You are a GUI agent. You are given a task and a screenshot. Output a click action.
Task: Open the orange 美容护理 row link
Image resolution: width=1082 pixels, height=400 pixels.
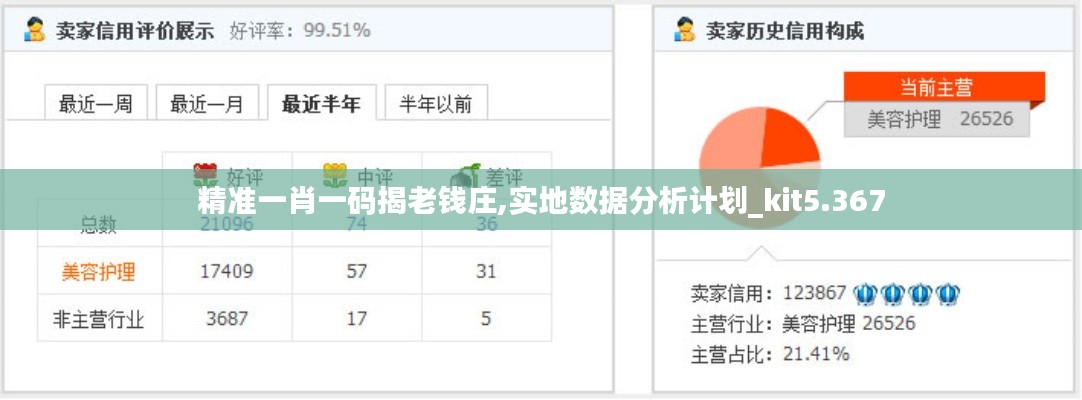point(98,271)
